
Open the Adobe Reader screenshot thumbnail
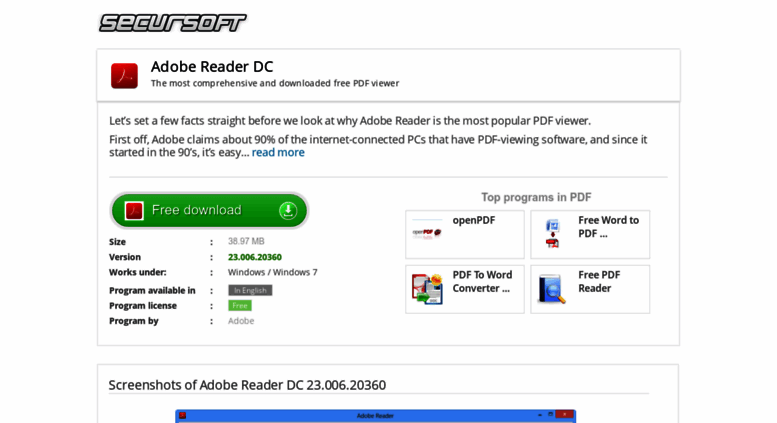point(375,416)
